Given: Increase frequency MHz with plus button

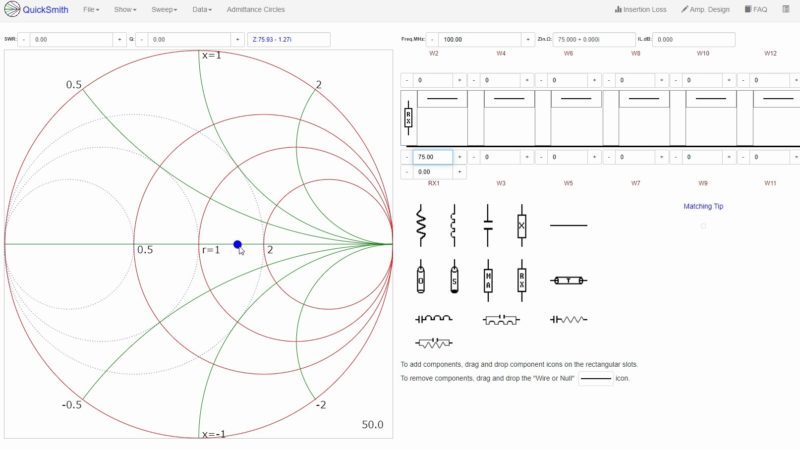Looking at the screenshot, I should tap(525, 40).
